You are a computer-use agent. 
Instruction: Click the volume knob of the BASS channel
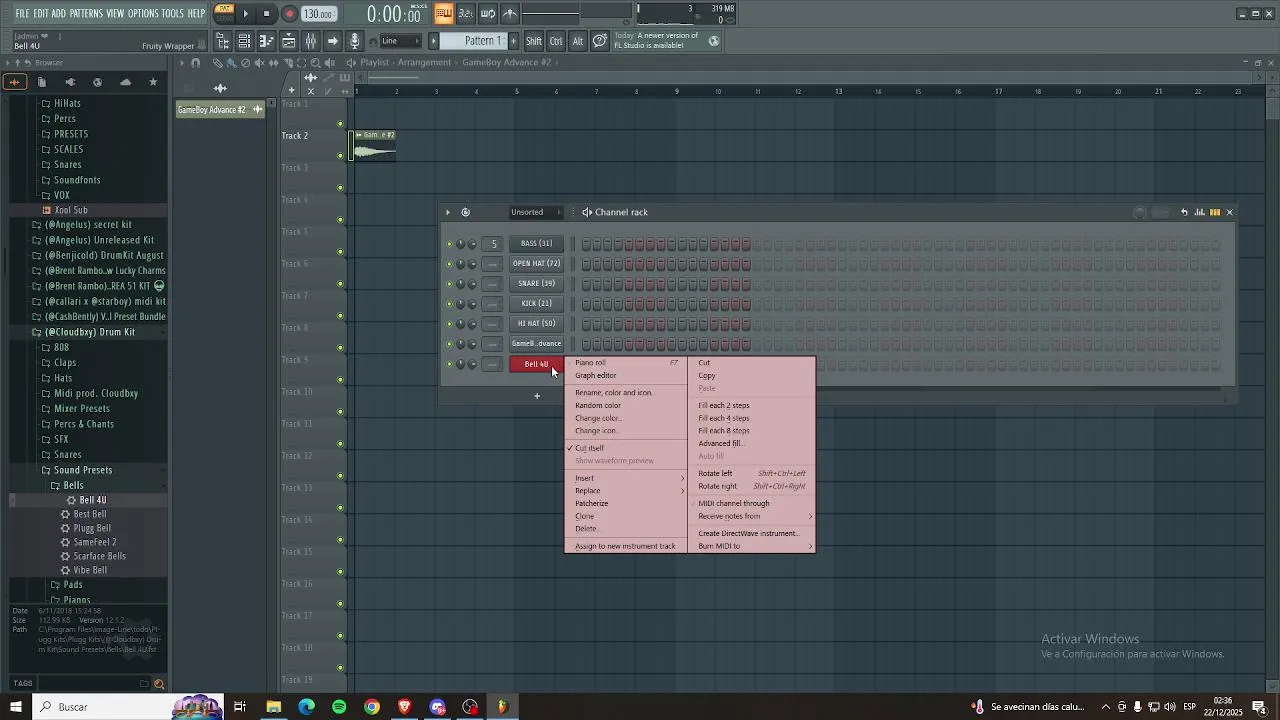point(472,244)
